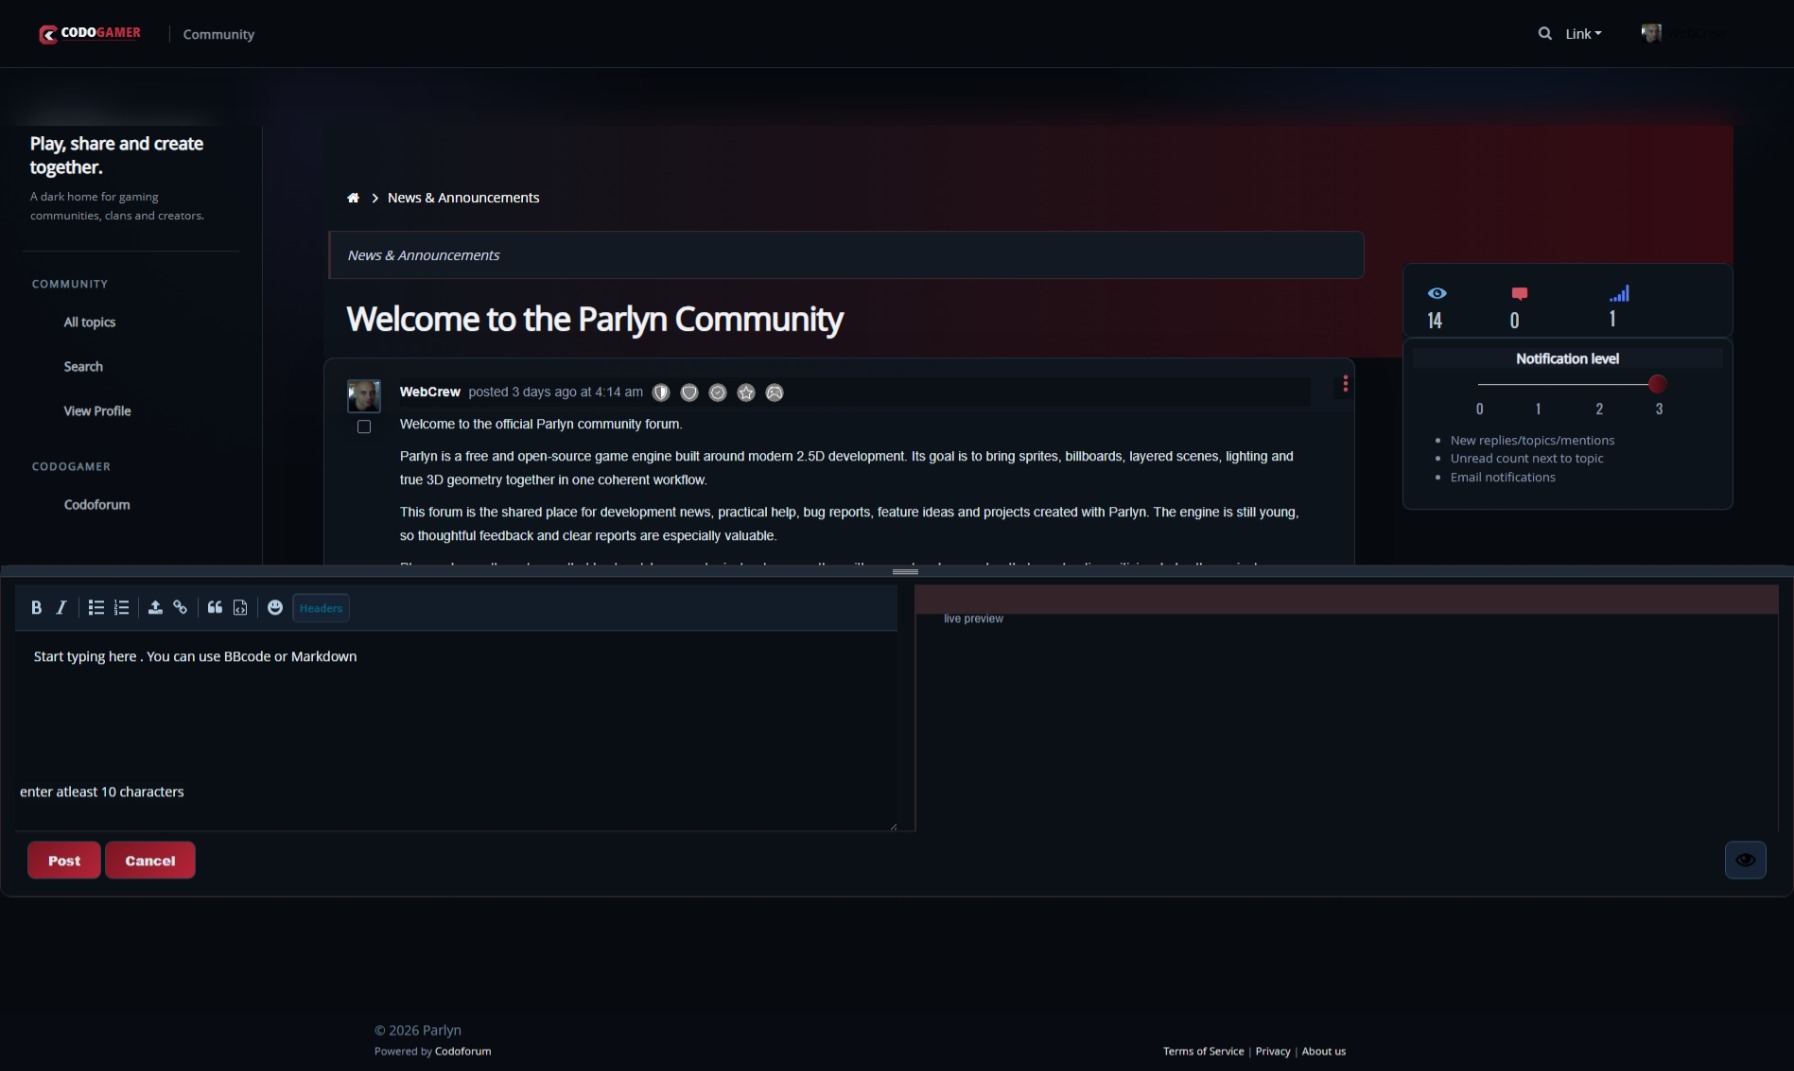
Task: Open the Codoforum footer link
Action: tap(463, 1052)
